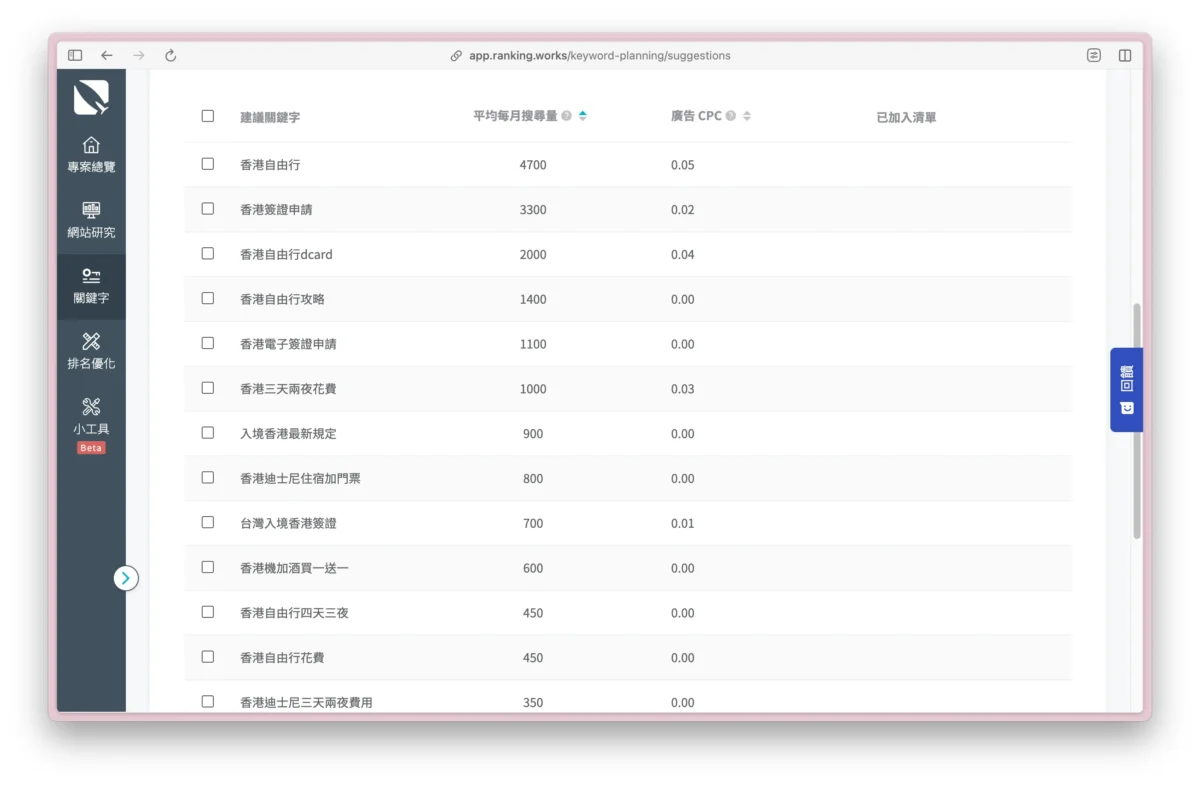This screenshot has height=785, width=1200.
Task: Click the CPC value 0.02
Action: click(683, 210)
